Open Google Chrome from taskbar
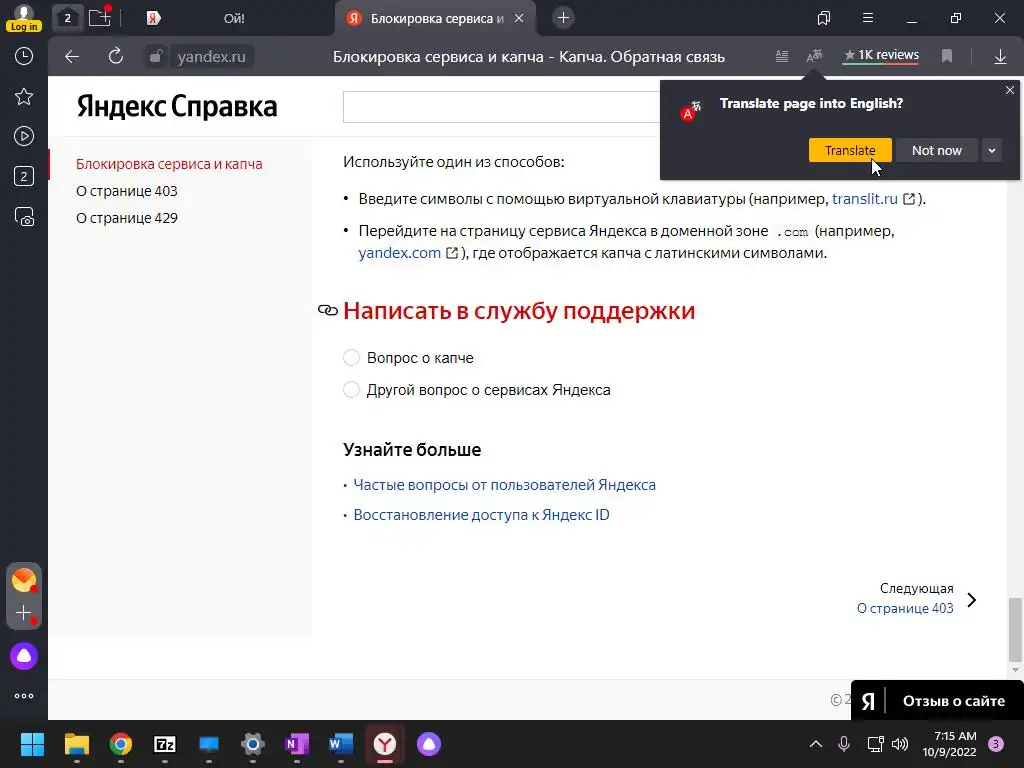Viewport: 1024px width, 768px height. [121, 744]
